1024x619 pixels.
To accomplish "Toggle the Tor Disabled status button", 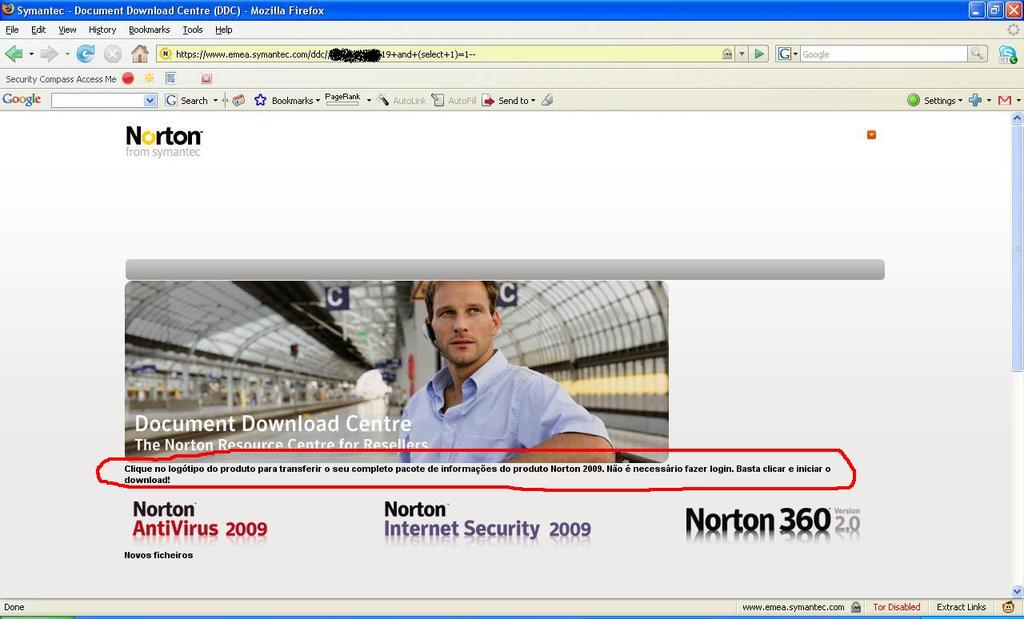I will pos(897,607).
